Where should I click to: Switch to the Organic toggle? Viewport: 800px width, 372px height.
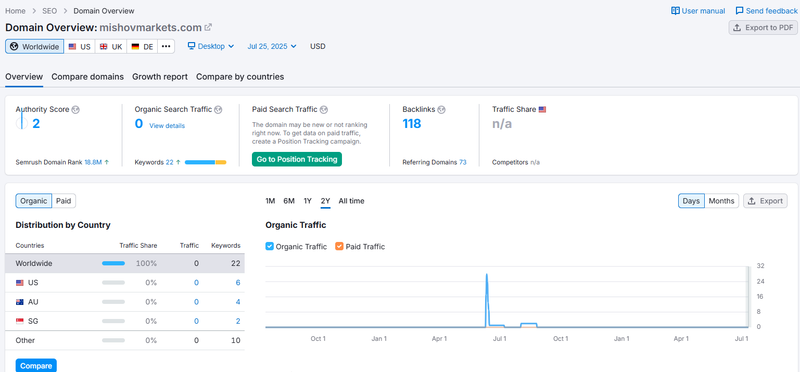(34, 201)
